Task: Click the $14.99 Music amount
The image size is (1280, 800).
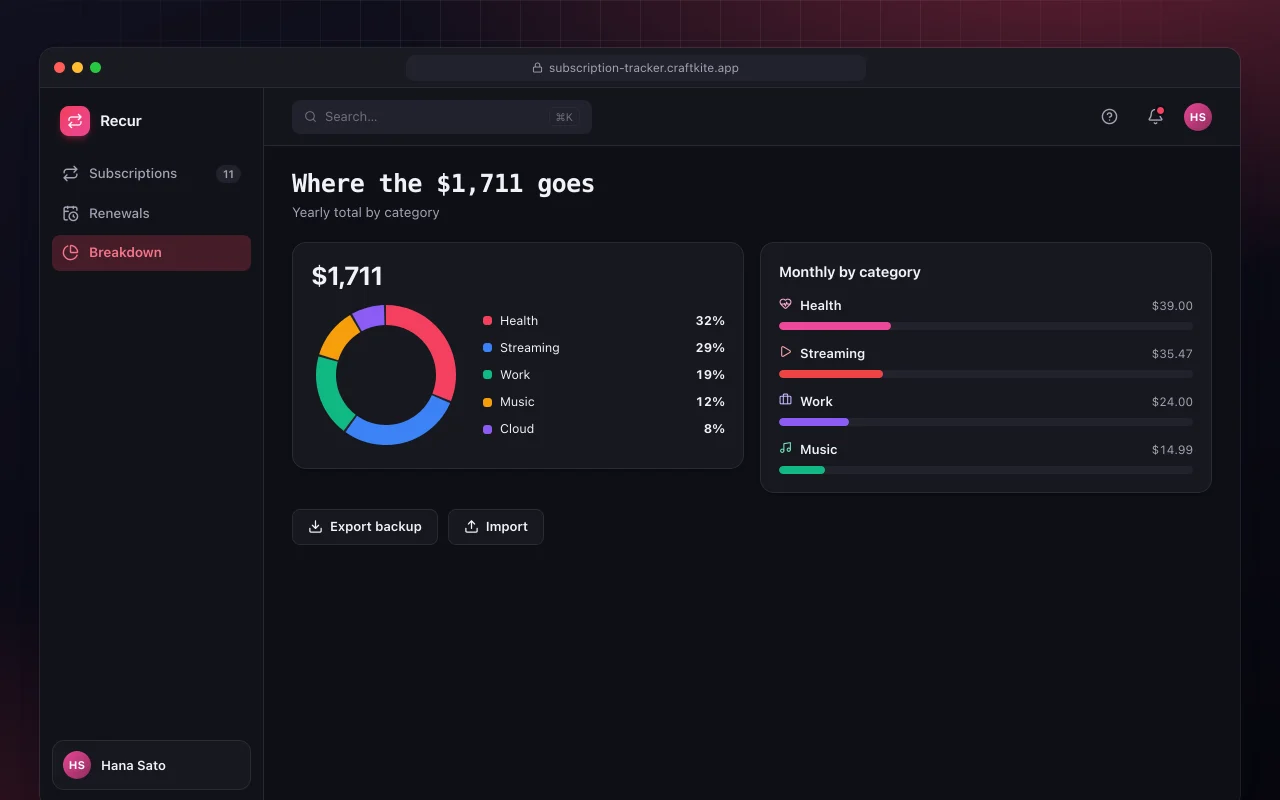Action: pyautogui.click(x=1172, y=450)
